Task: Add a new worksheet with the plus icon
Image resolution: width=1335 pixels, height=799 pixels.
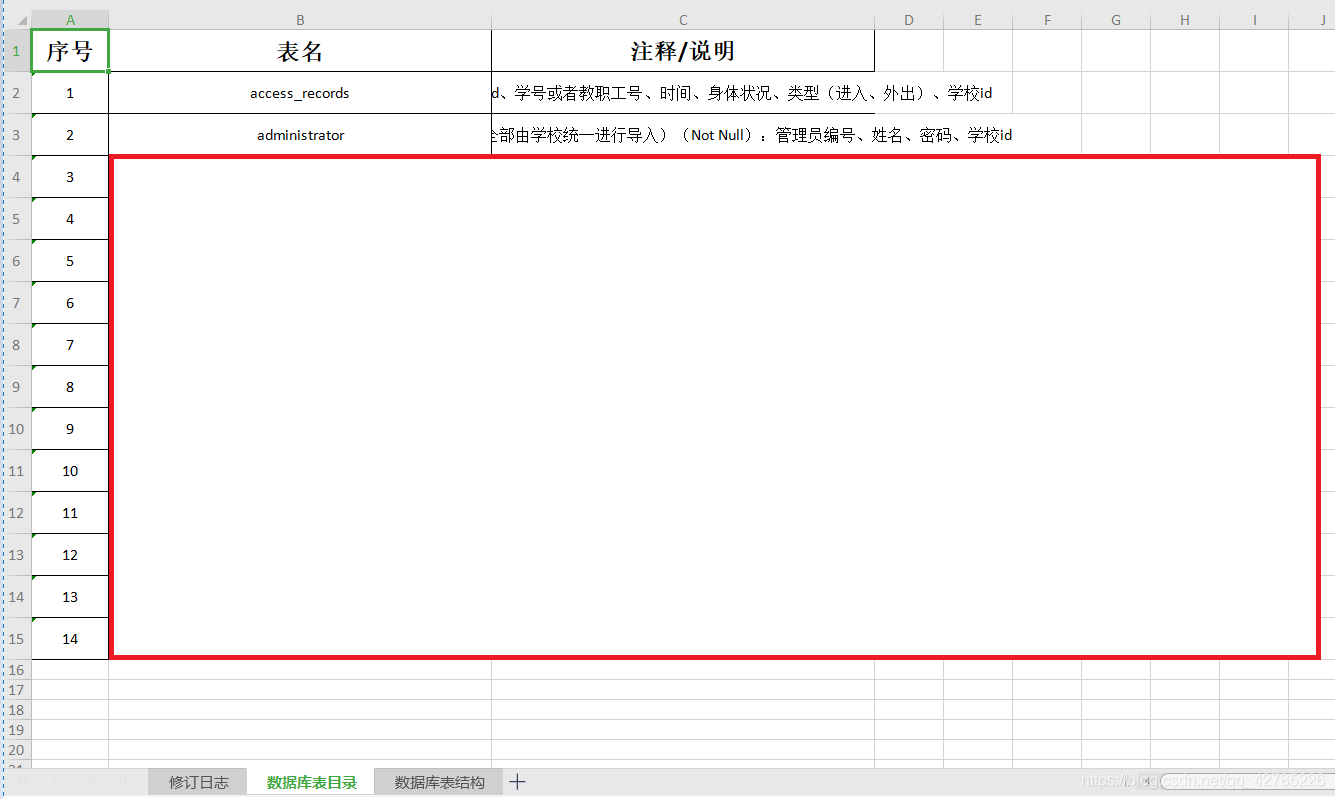Action: 517,781
